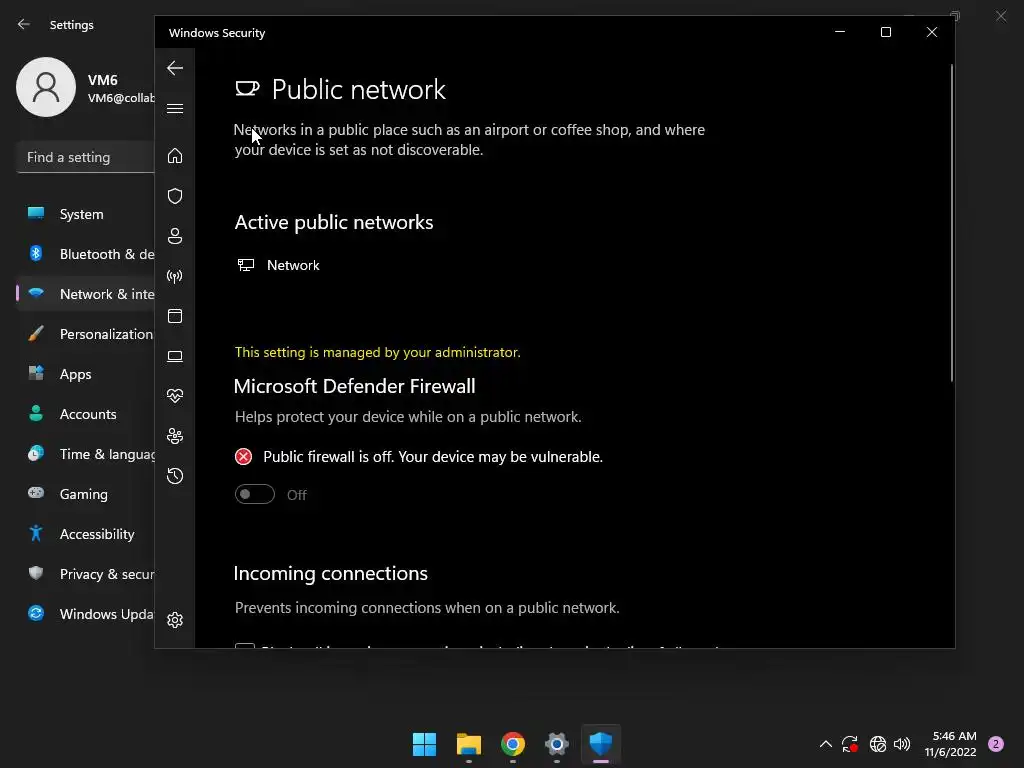Viewport: 1024px width, 768px height.
Task: Open the Windows Start menu
Action: [x=424, y=744]
